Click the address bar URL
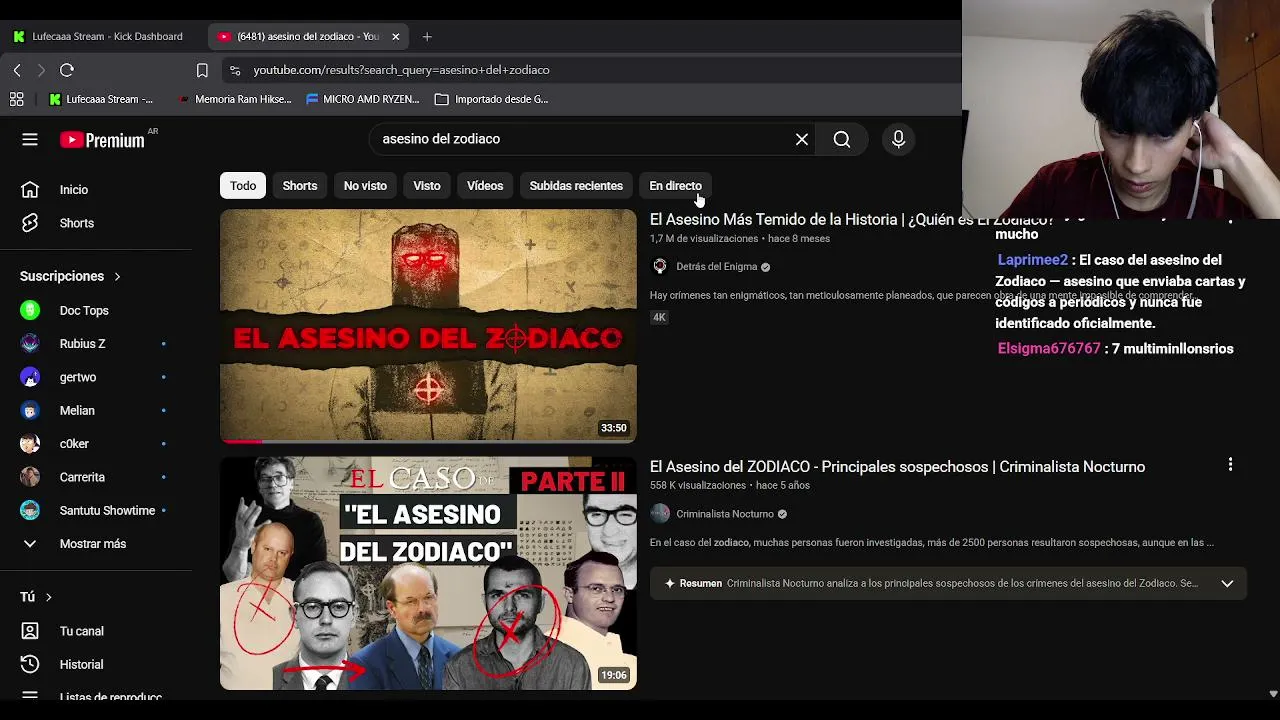 [x=401, y=70]
